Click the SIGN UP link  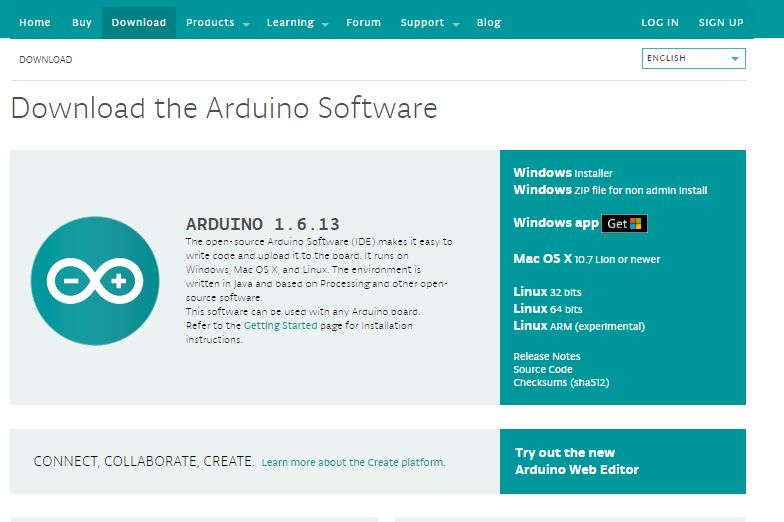pos(721,22)
